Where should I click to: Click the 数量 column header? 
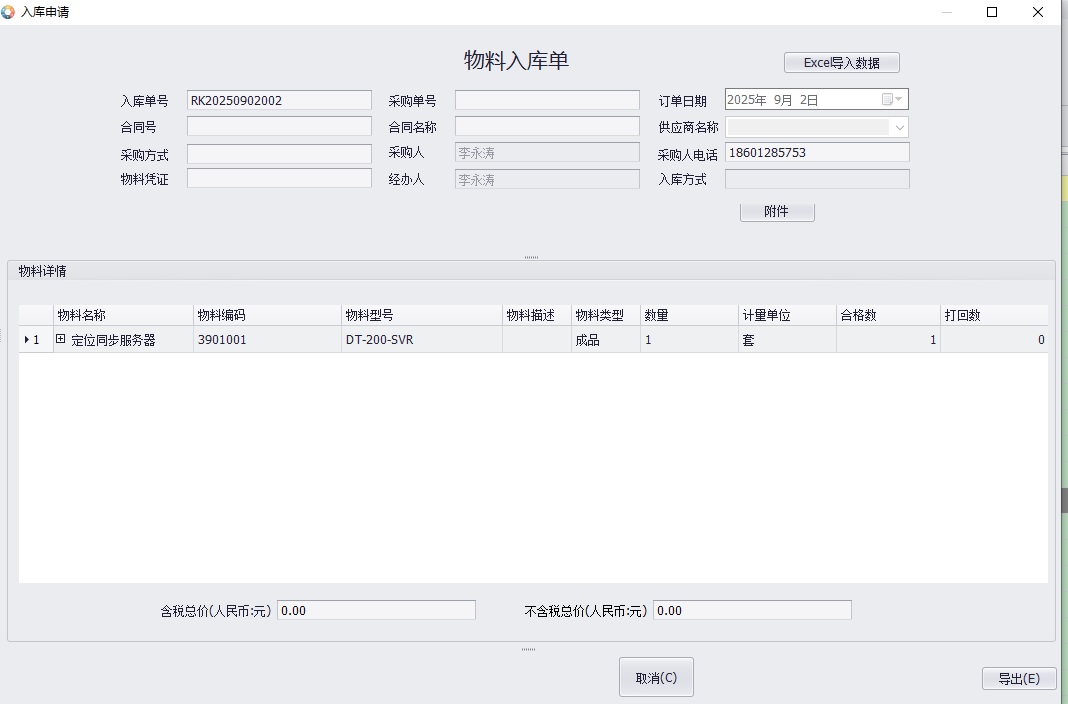[x=688, y=315]
